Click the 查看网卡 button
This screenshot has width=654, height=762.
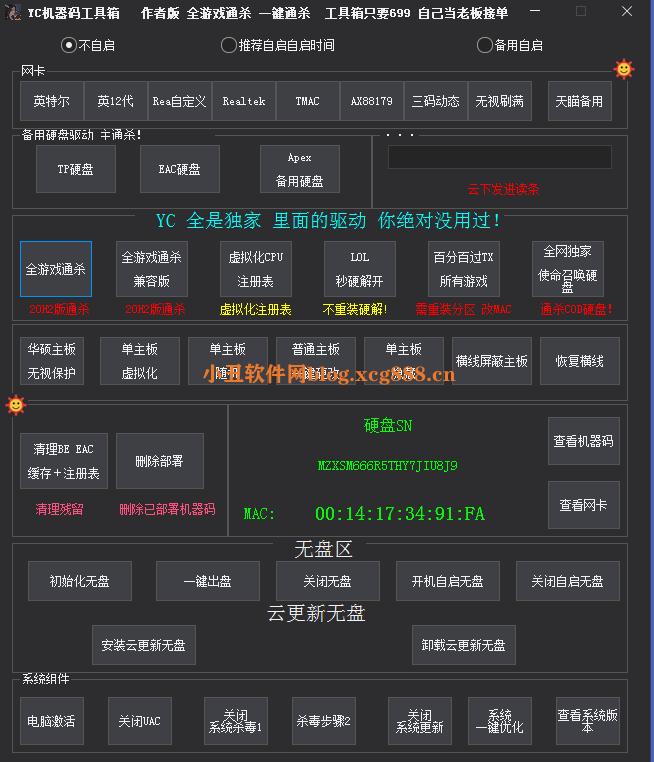584,505
